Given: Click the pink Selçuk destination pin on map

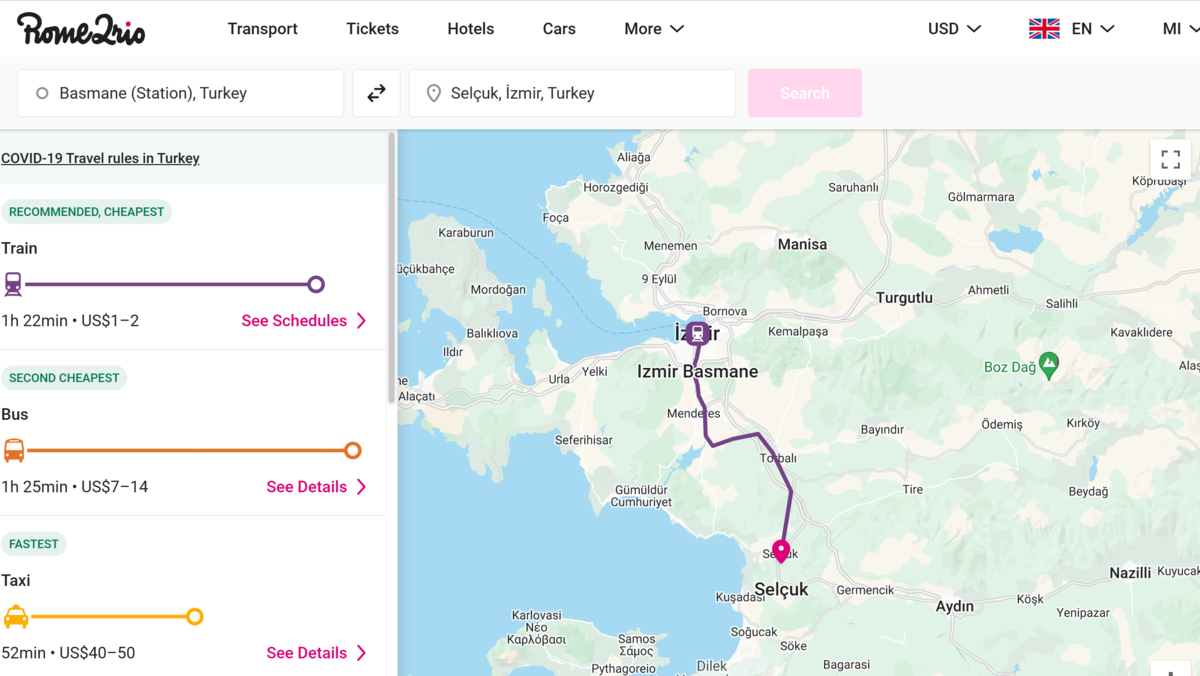Looking at the screenshot, I should (x=781, y=551).
